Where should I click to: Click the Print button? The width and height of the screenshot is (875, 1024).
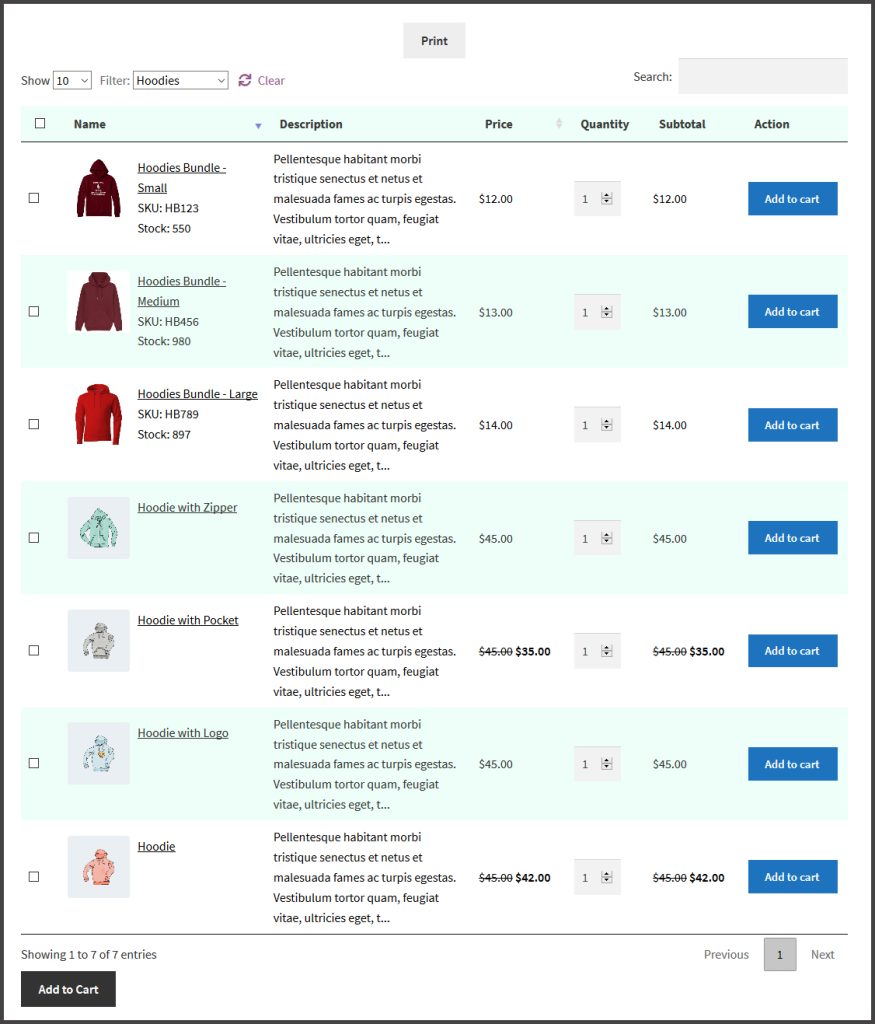pyautogui.click(x=434, y=41)
